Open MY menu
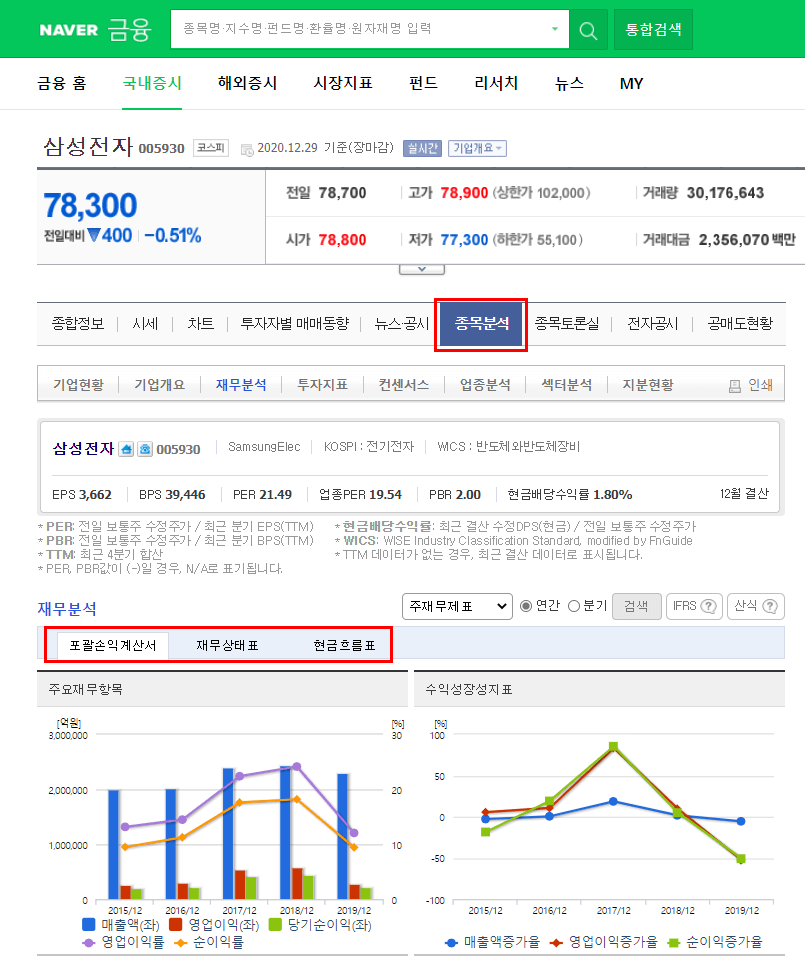This screenshot has width=805, height=963. point(631,84)
